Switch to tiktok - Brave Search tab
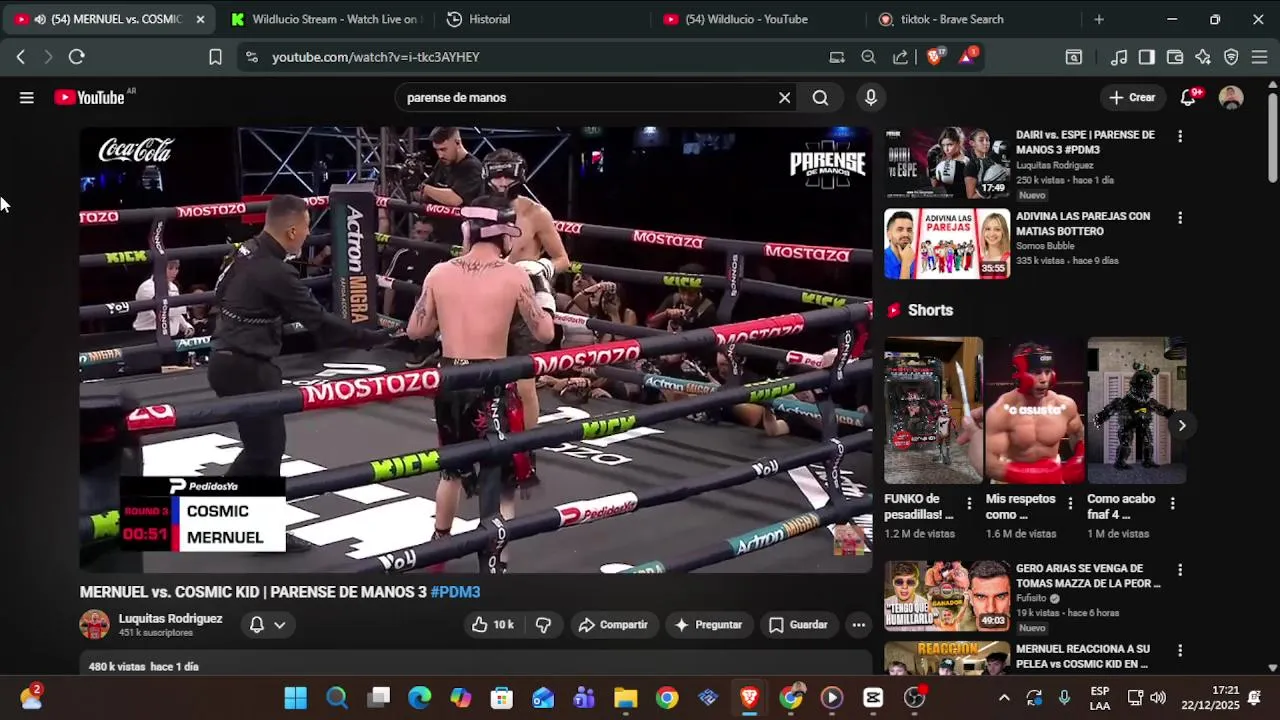1280x720 pixels. pos(972,19)
